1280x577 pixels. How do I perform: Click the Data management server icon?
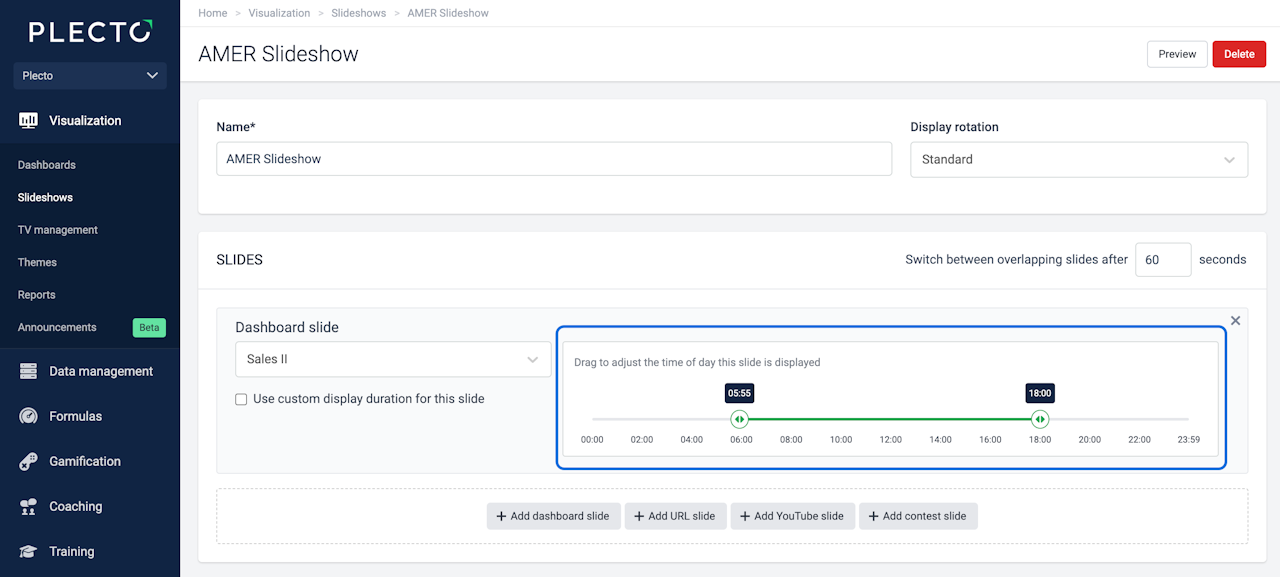tap(28, 371)
